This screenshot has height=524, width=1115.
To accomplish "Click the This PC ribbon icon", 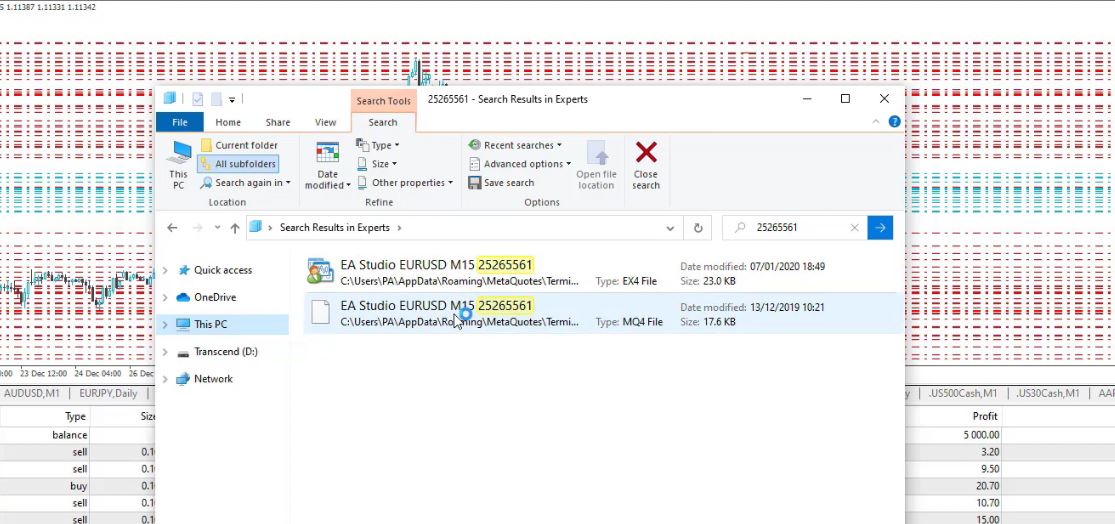I will point(179,153).
